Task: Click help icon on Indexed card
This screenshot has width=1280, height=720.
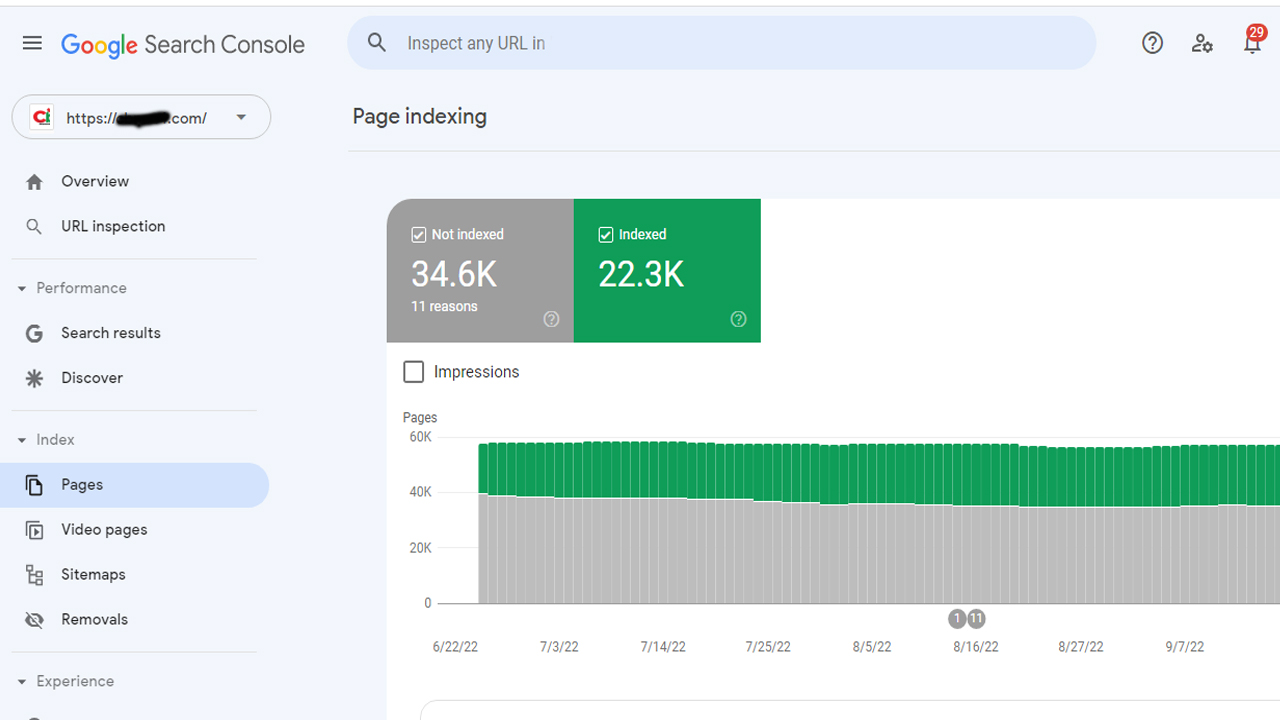Action: click(x=738, y=319)
